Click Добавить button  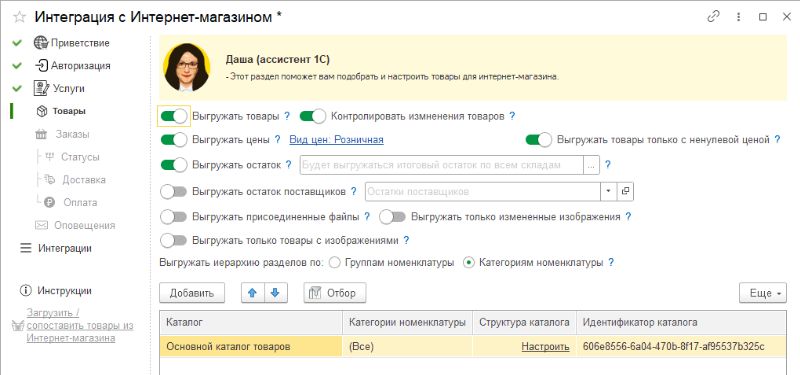tap(191, 293)
